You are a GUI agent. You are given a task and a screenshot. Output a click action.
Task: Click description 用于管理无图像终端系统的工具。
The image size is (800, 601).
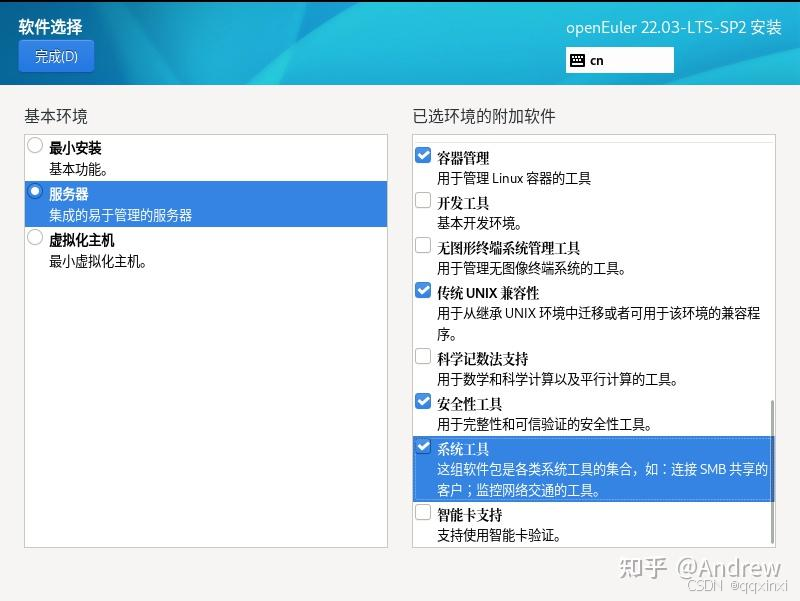532,268
